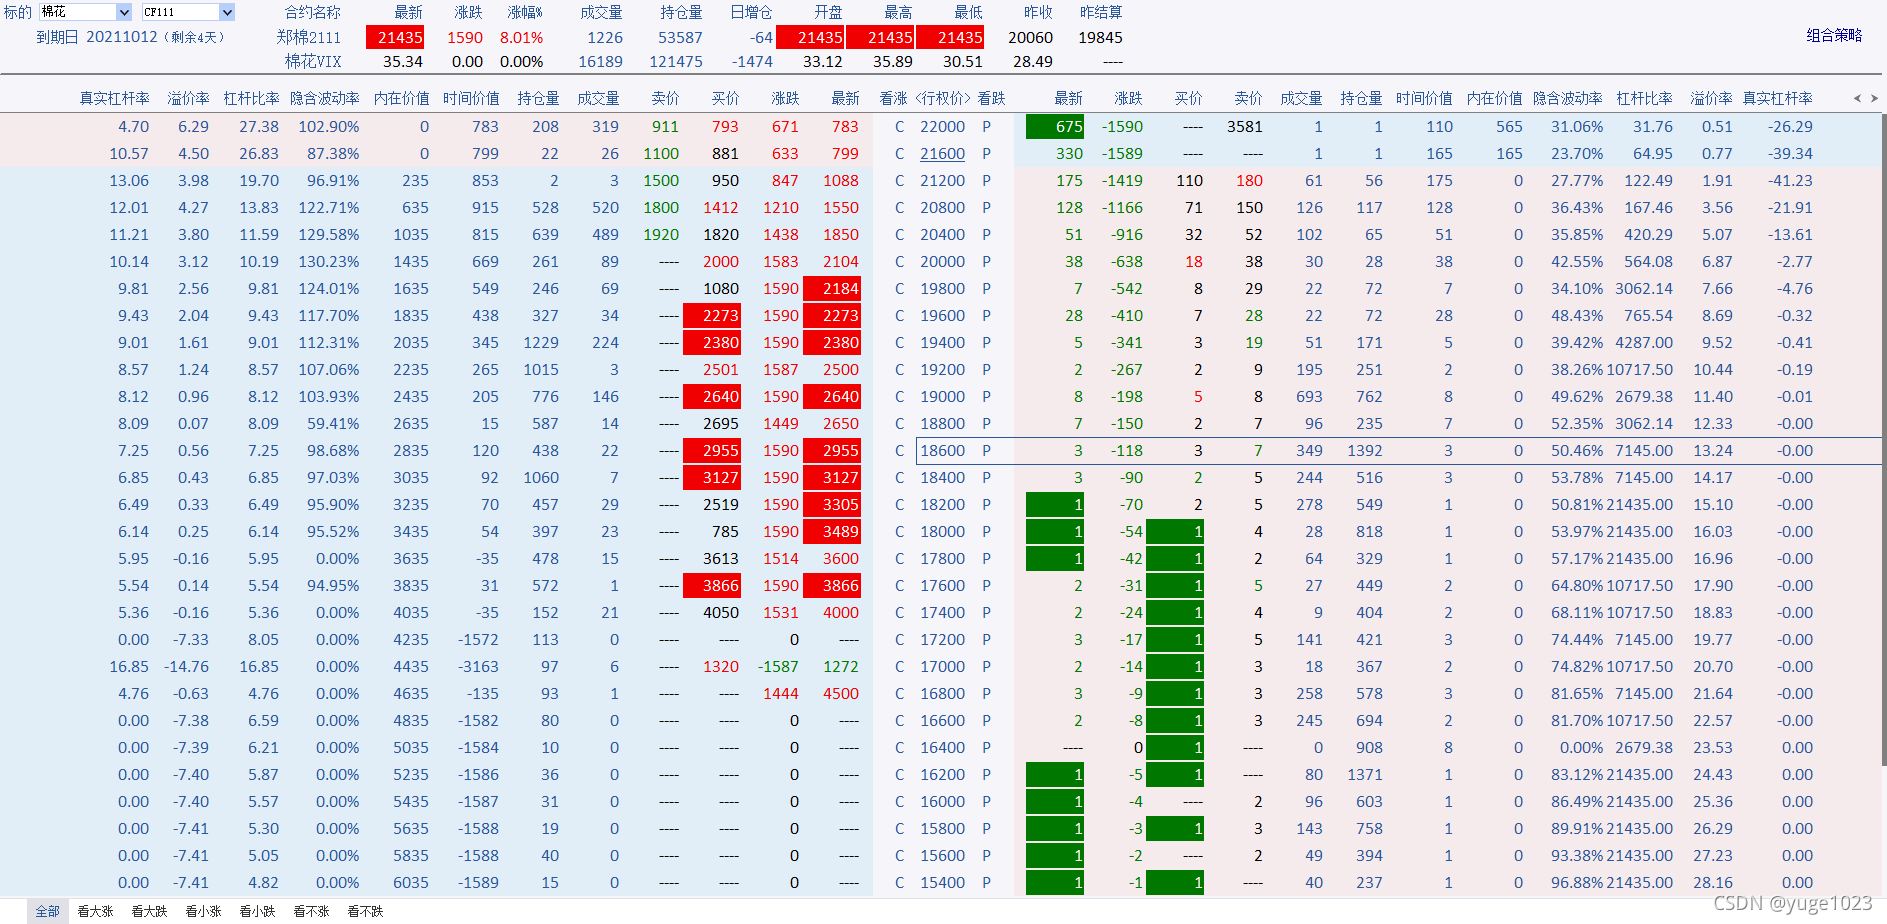Viewport: 1887px width, 924px height.
Task: Open the underlined 21600 strike price link
Action: pyautogui.click(x=943, y=154)
